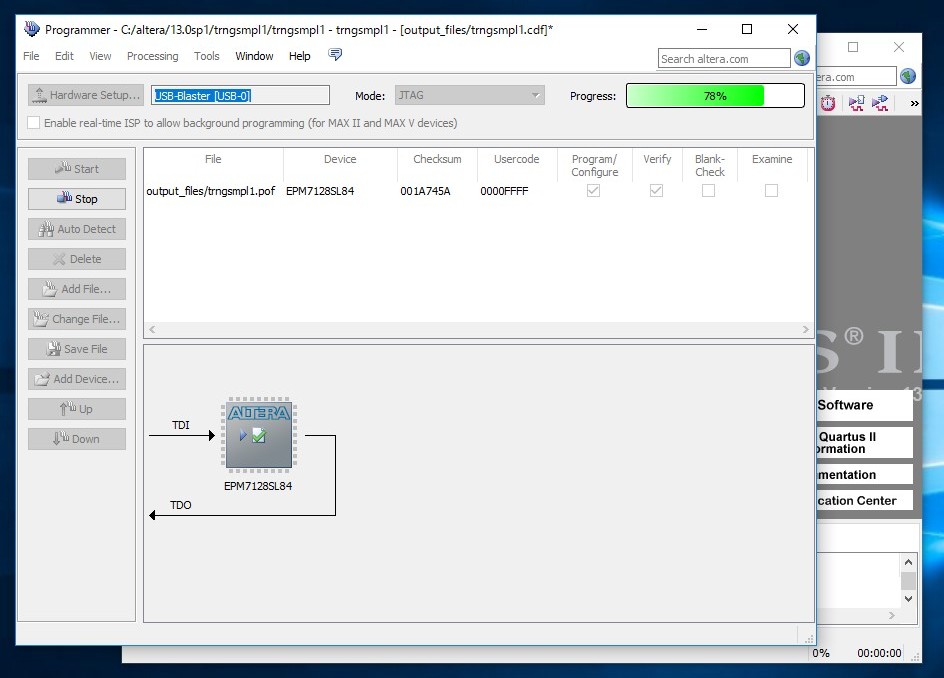Open the Tools menu

point(206,56)
